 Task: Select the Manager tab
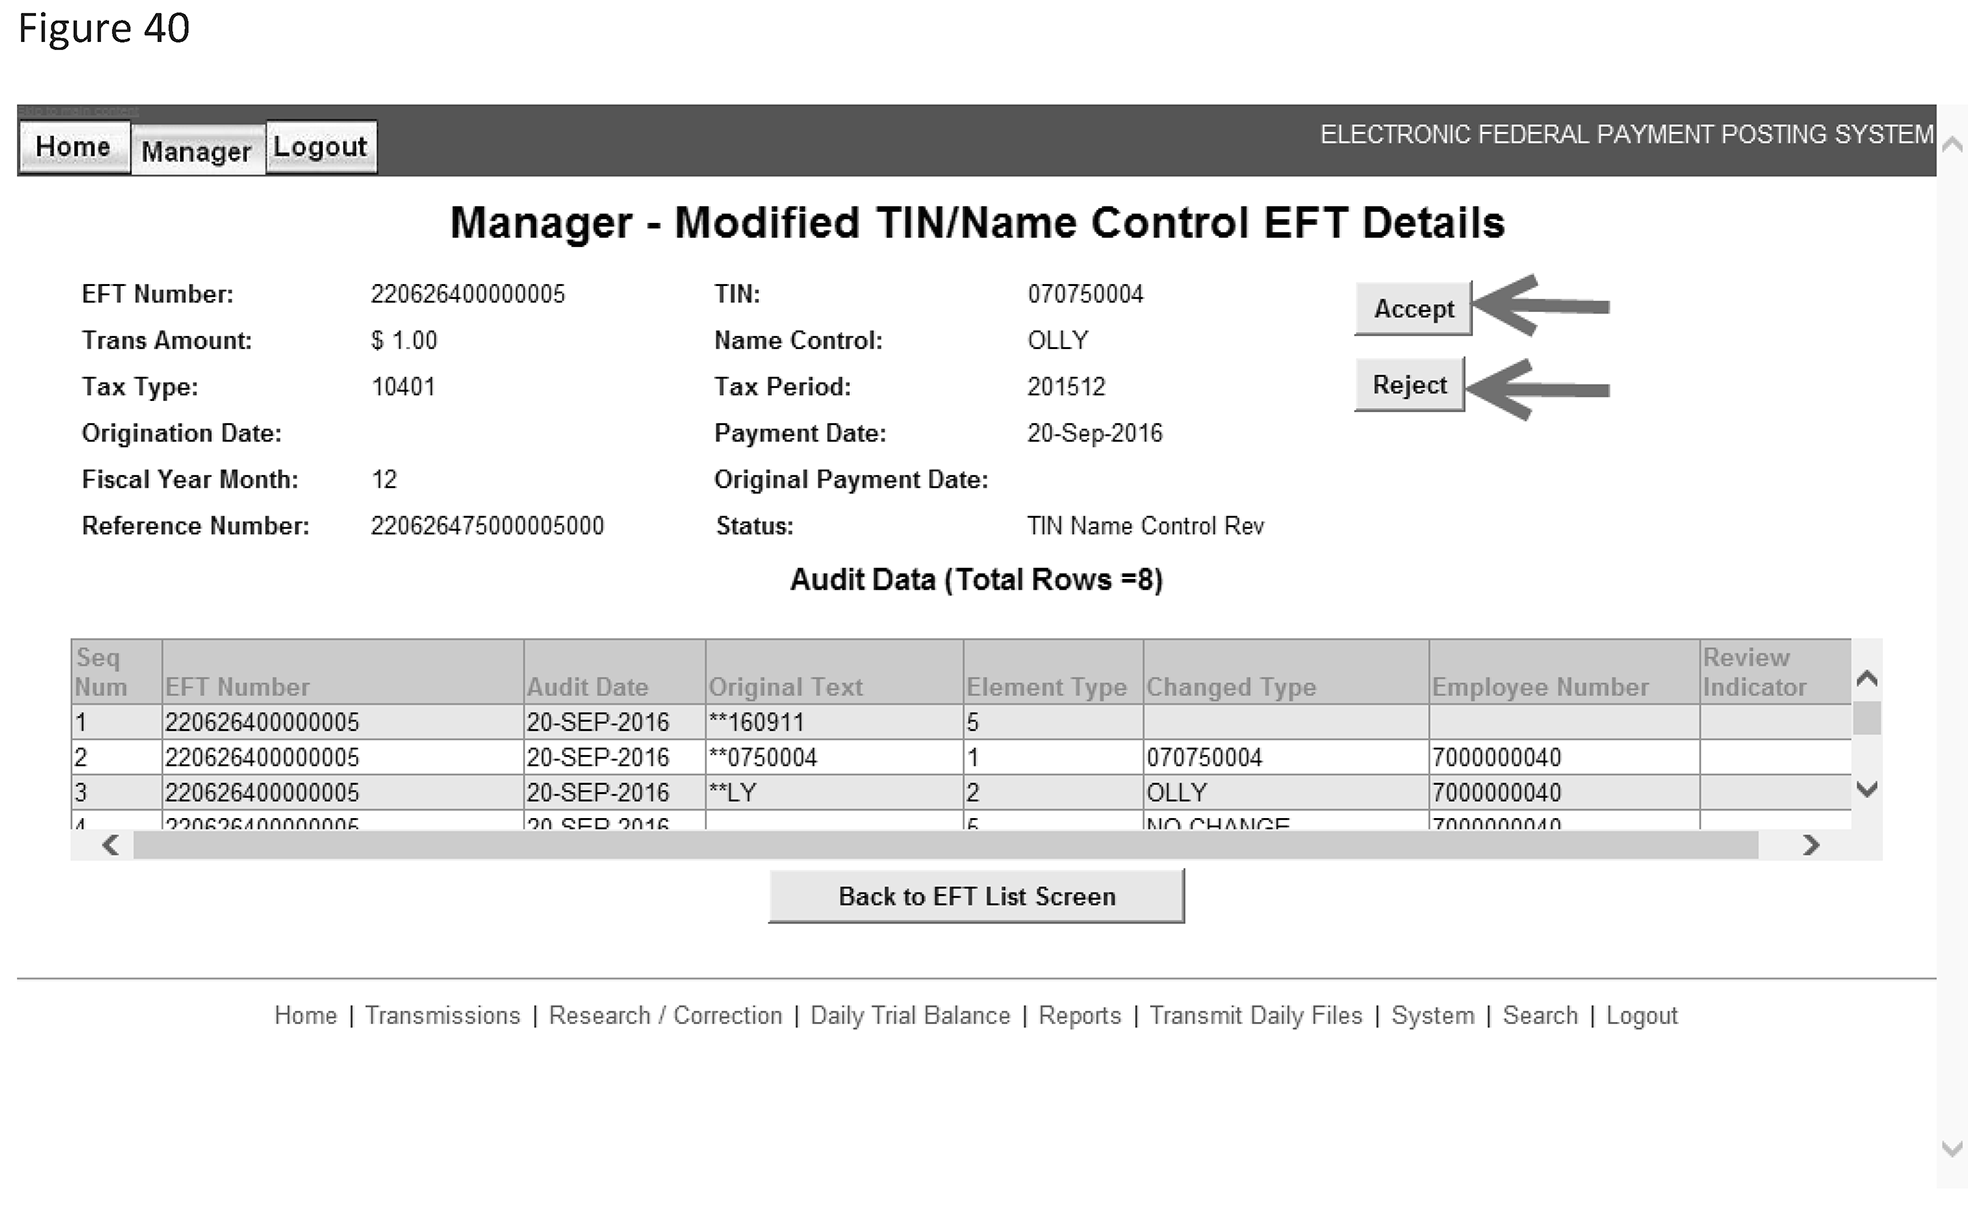click(x=196, y=151)
